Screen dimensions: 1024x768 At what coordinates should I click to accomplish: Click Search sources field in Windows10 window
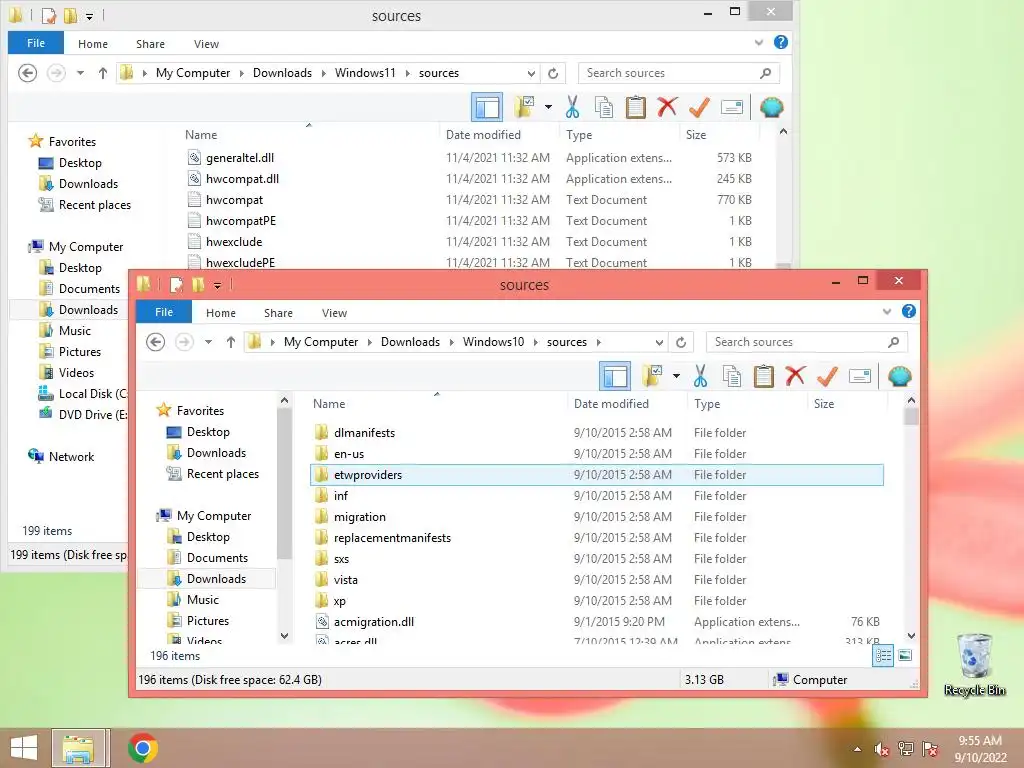[807, 342]
